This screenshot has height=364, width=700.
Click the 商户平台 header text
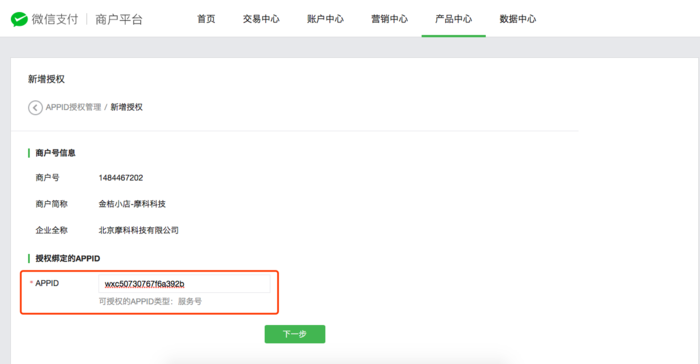click(119, 19)
